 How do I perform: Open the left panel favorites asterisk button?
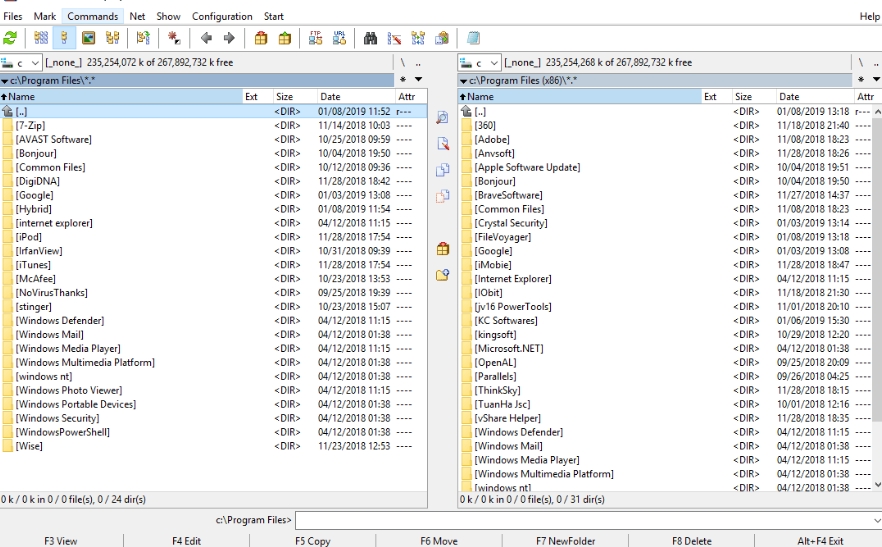coord(403,79)
